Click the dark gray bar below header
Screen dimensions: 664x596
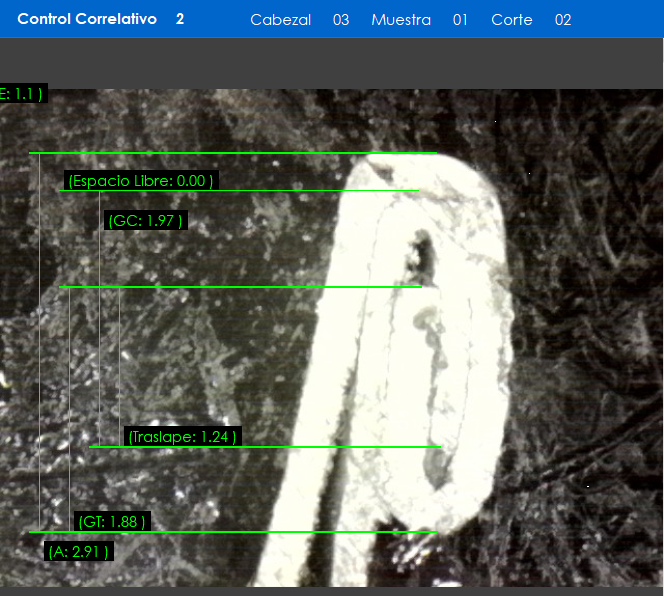pos(332,62)
